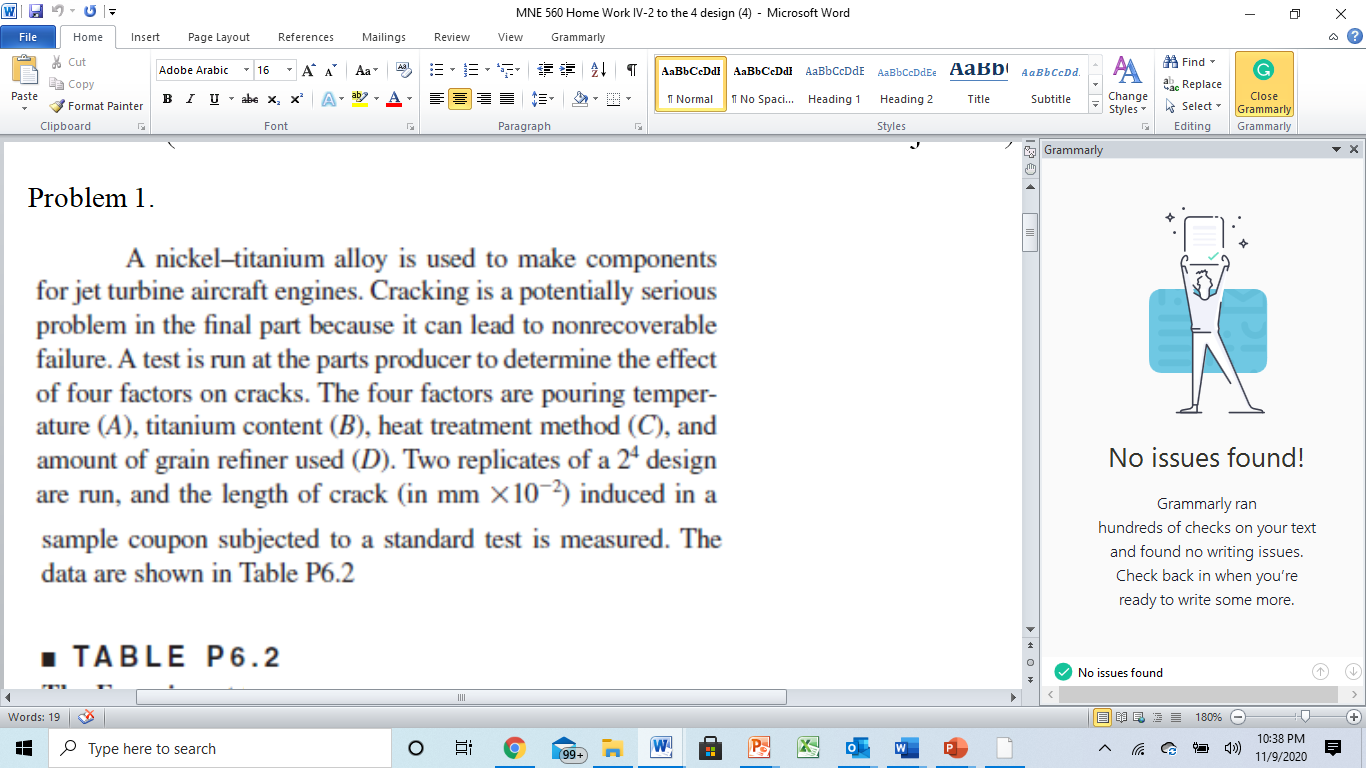Click the Find binoculars button
The image size is (1366, 768).
1189,62
